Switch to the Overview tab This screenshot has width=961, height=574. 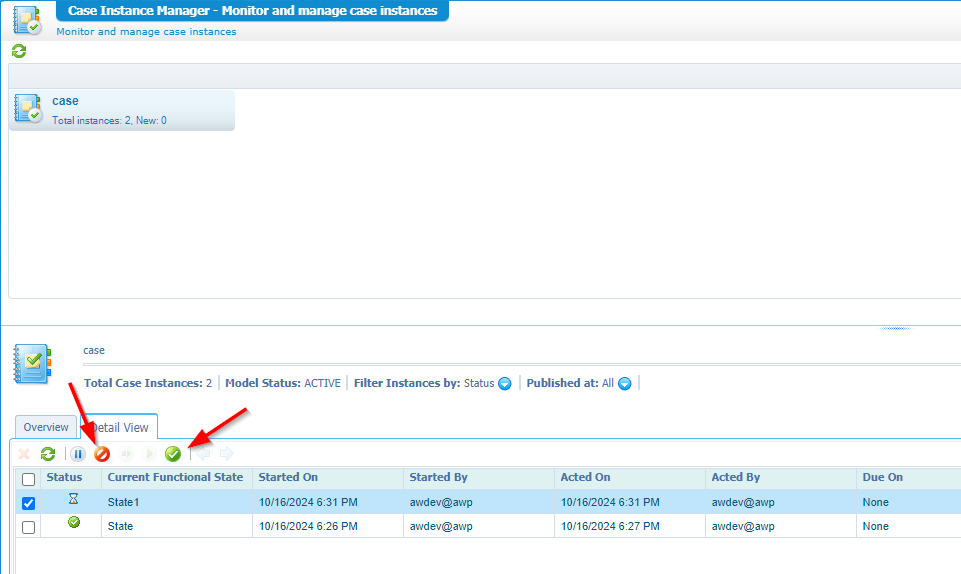[x=46, y=427]
